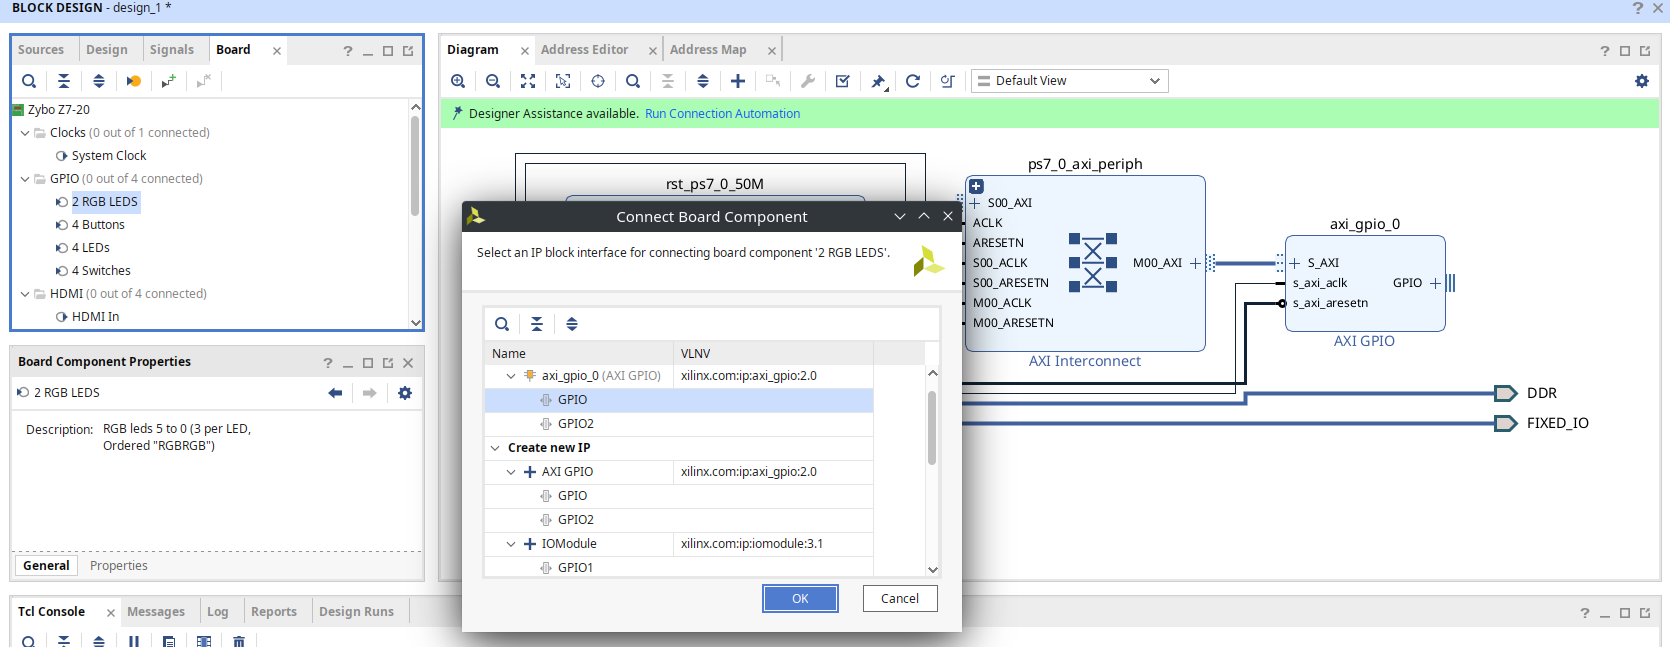Click the Board panel vertical scrollbar
This screenshot has height=647, width=1670.
point(415,166)
